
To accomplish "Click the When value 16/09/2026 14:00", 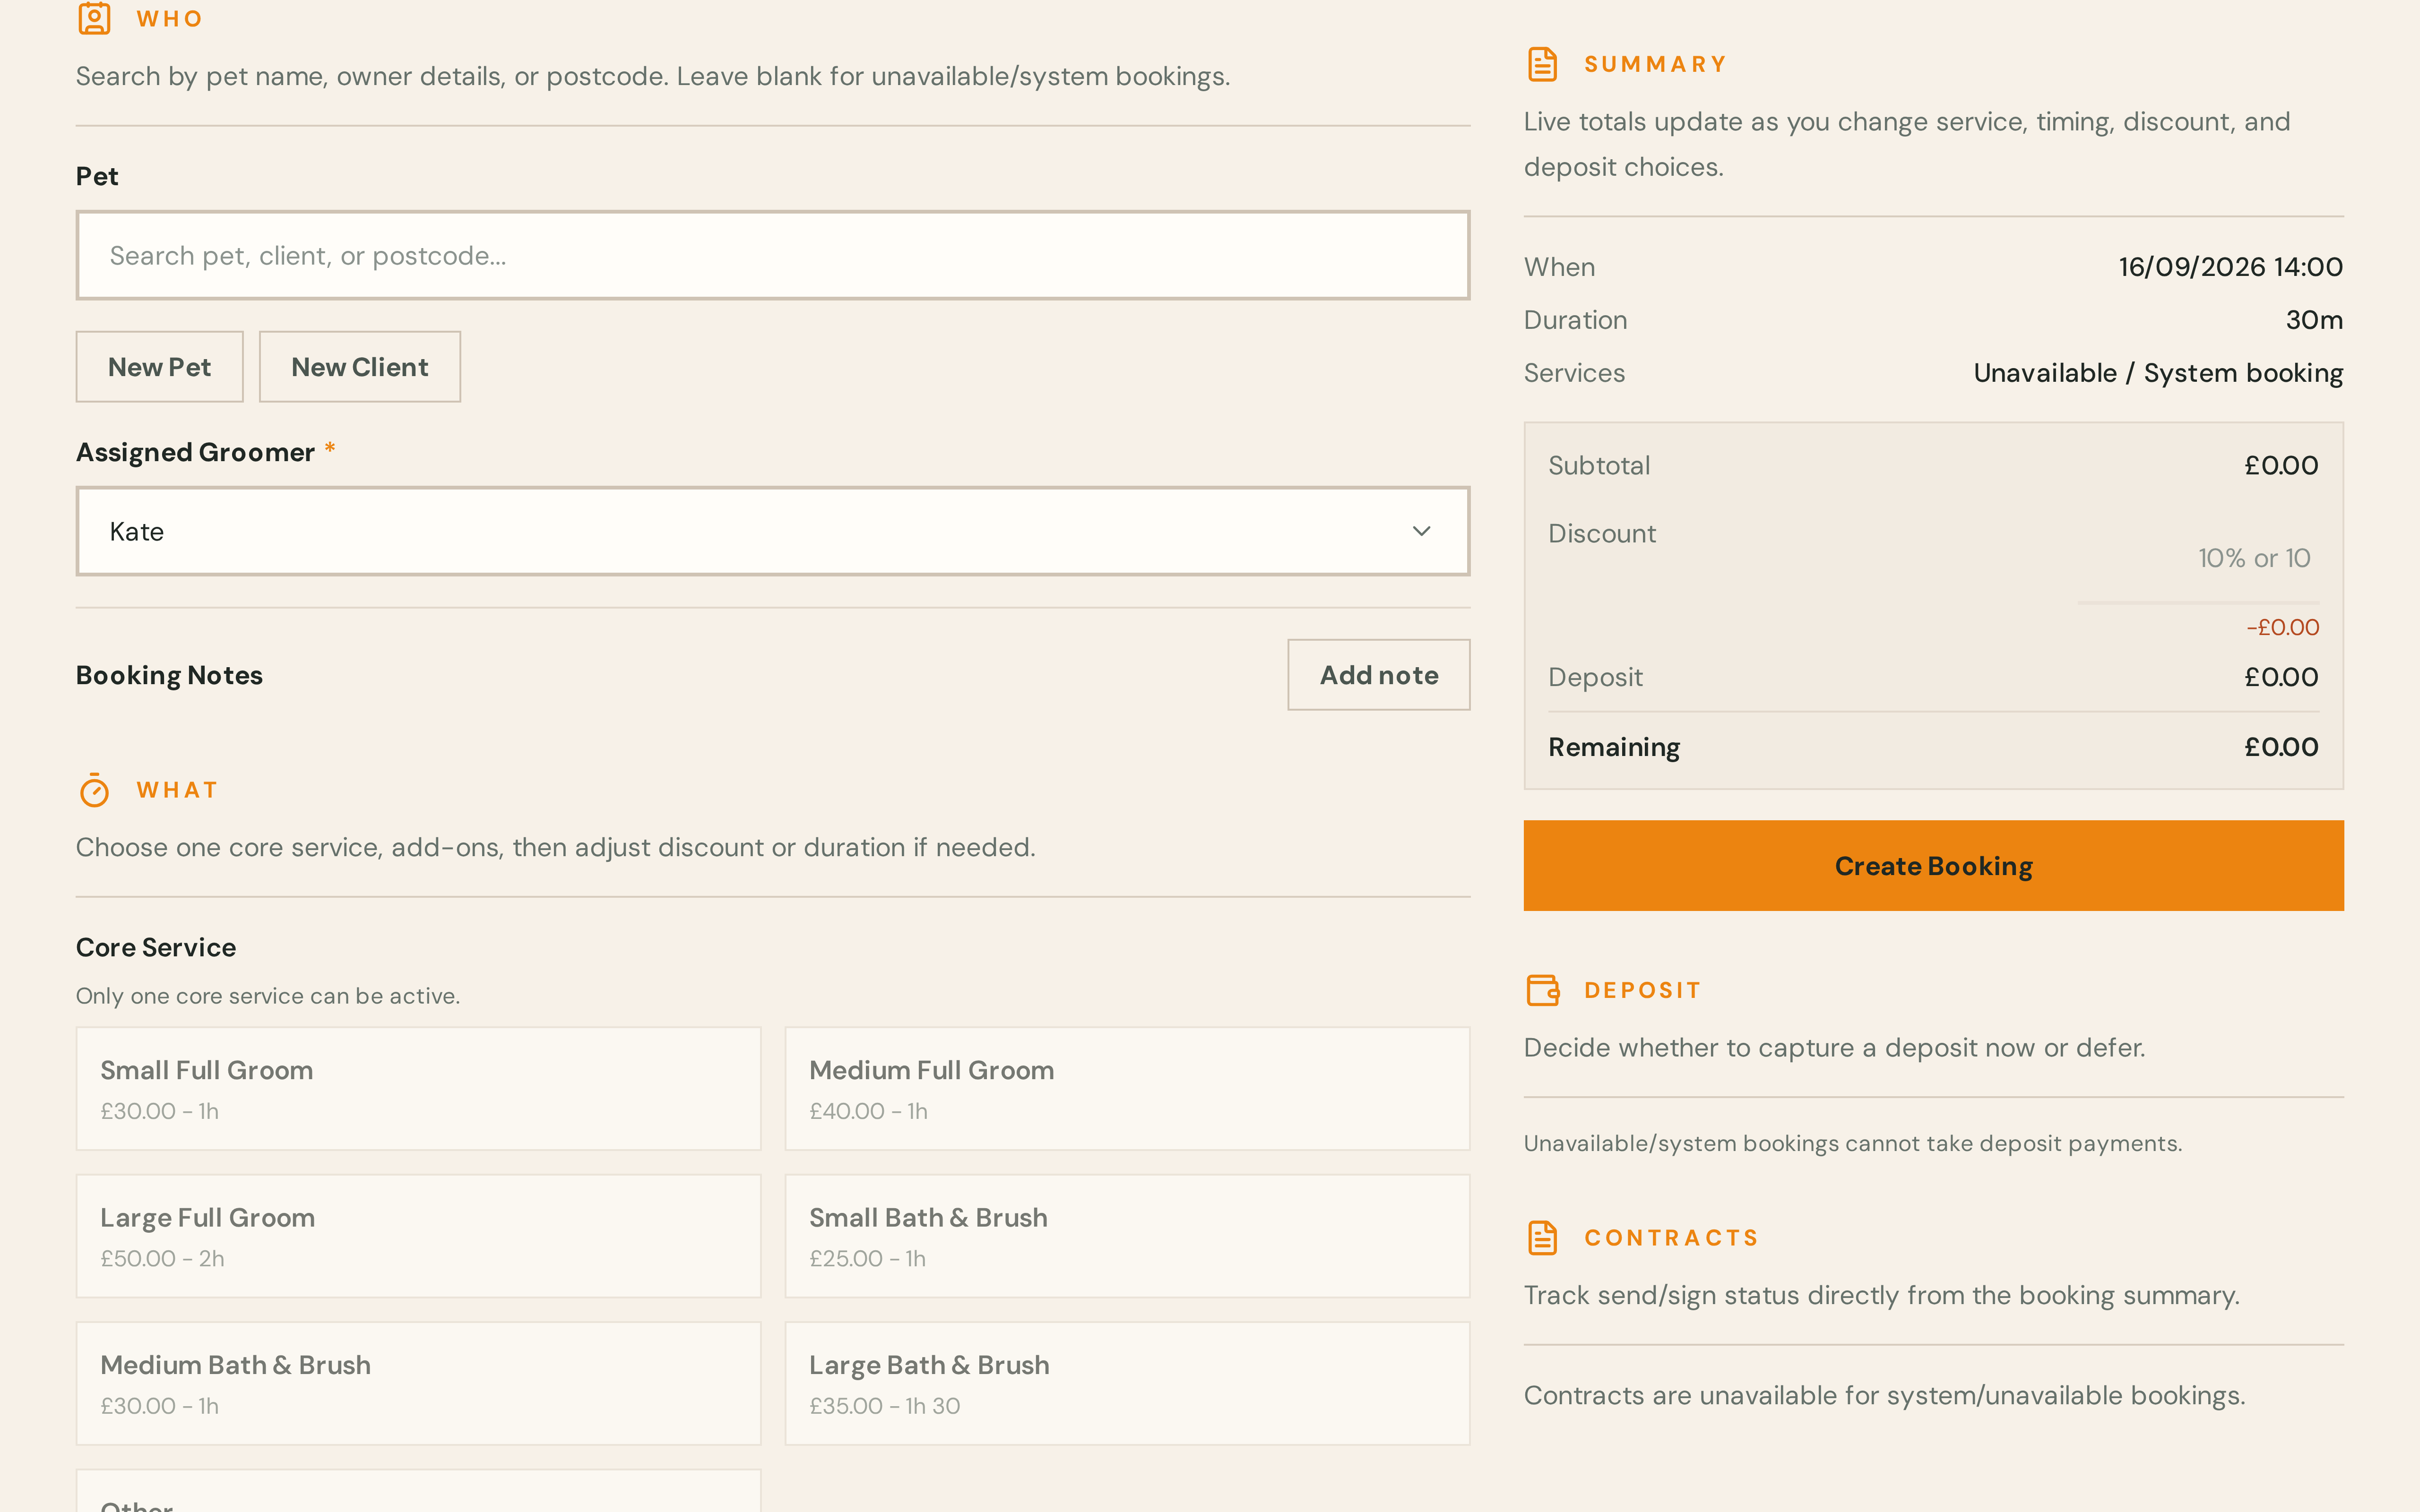I will (2230, 267).
